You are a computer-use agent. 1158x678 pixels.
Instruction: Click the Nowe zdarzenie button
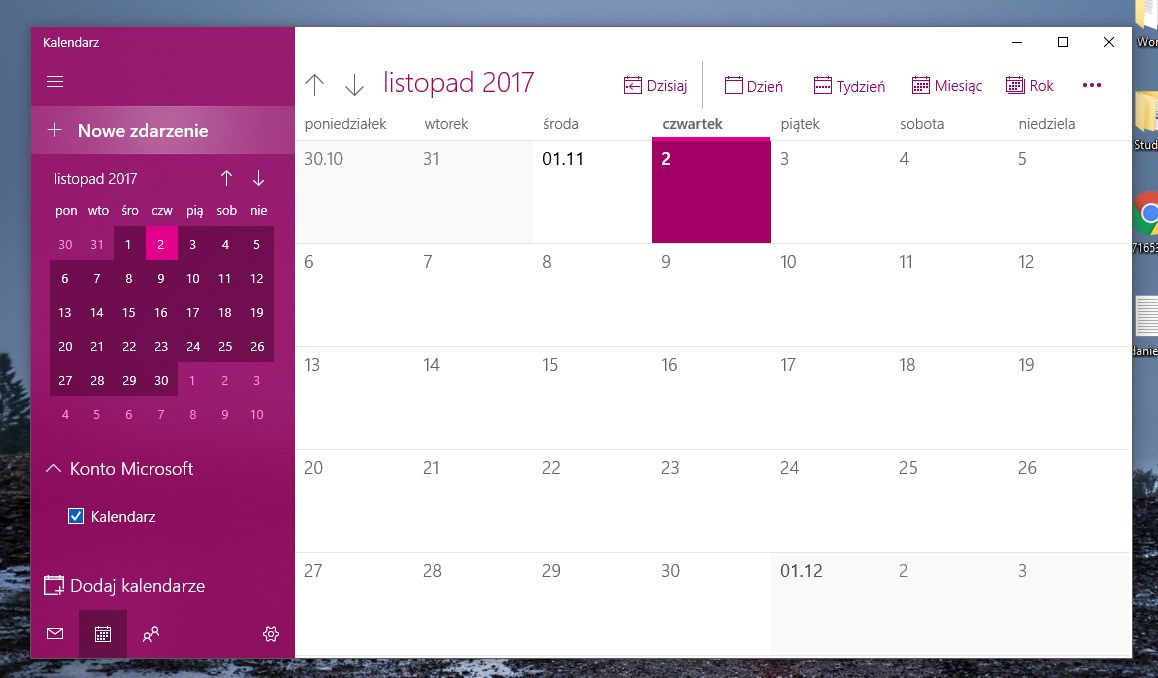pos(162,131)
